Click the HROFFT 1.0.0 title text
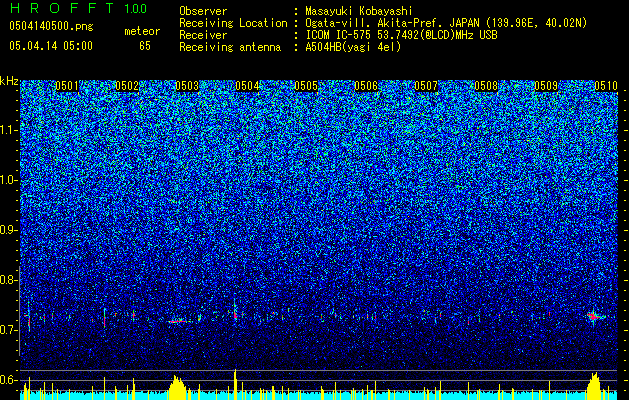This screenshot has width=629, height=400. point(78,8)
